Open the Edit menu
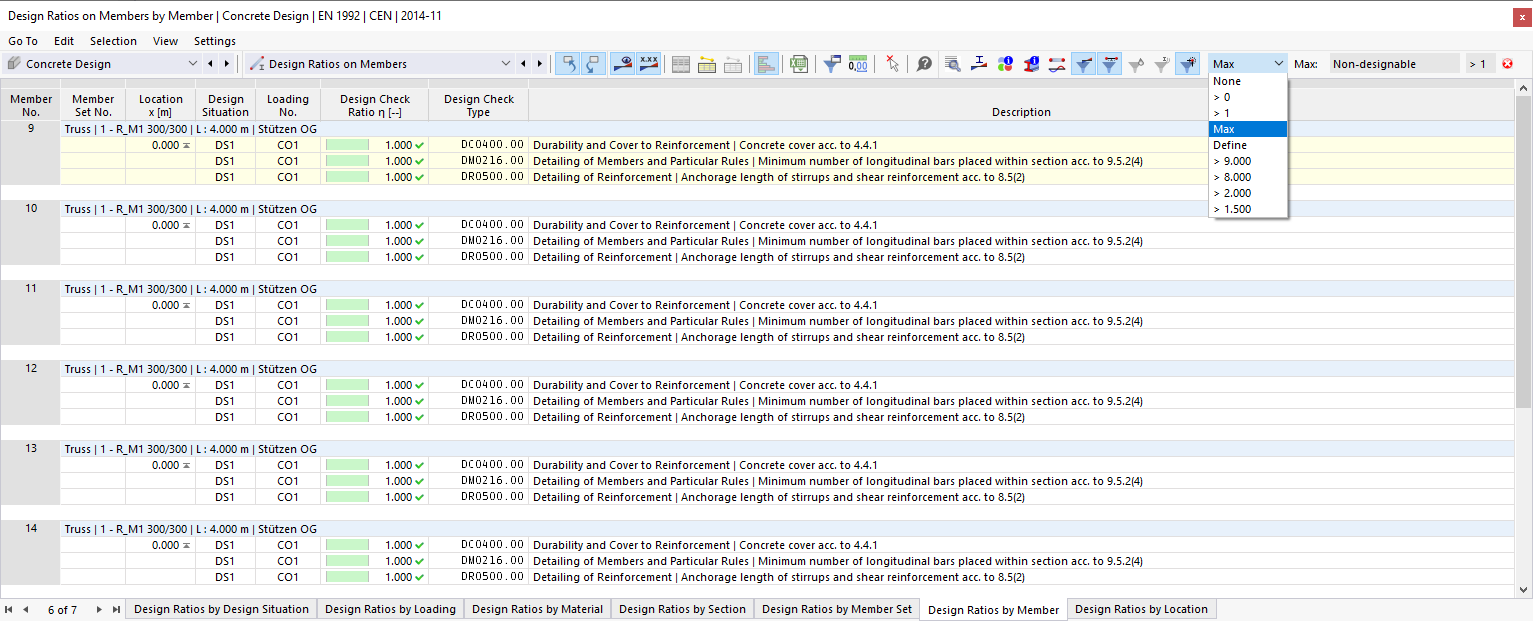This screenshot has height=621, width=1533. tap(64, 41)
